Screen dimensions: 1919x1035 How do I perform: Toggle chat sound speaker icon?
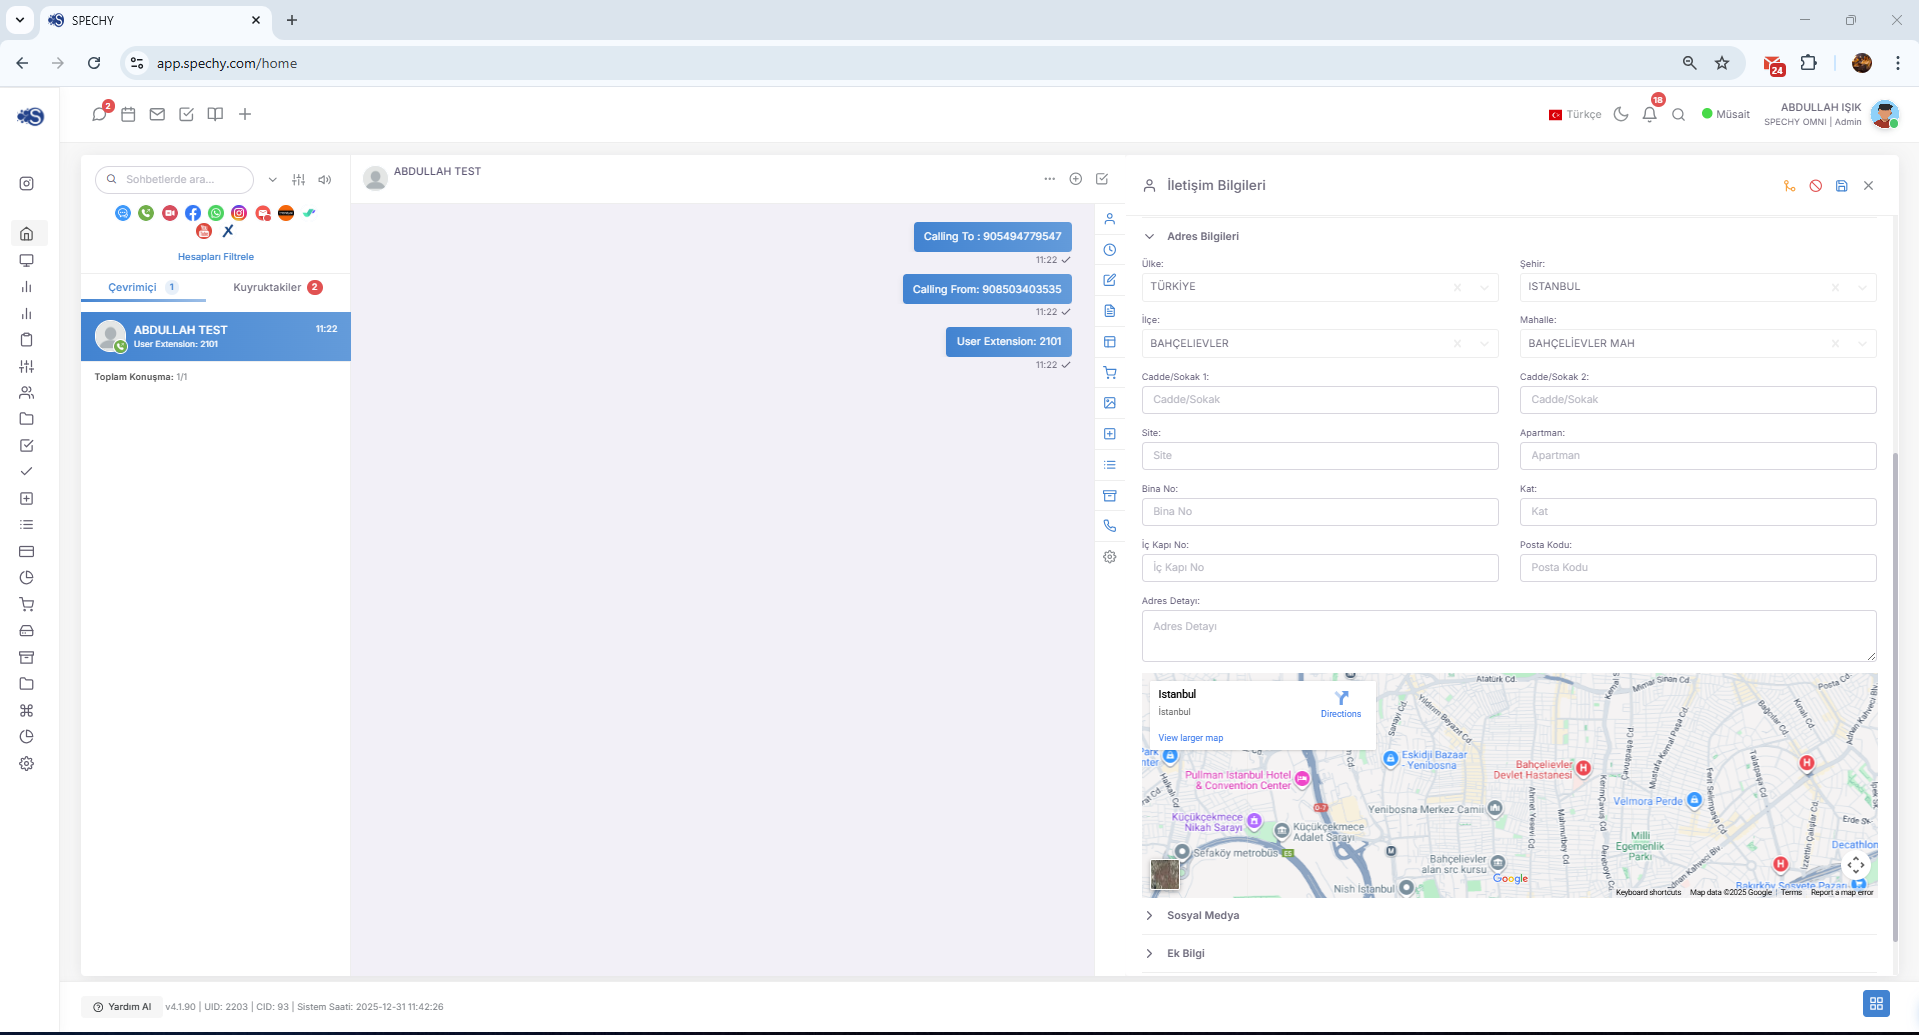point(325,180)
